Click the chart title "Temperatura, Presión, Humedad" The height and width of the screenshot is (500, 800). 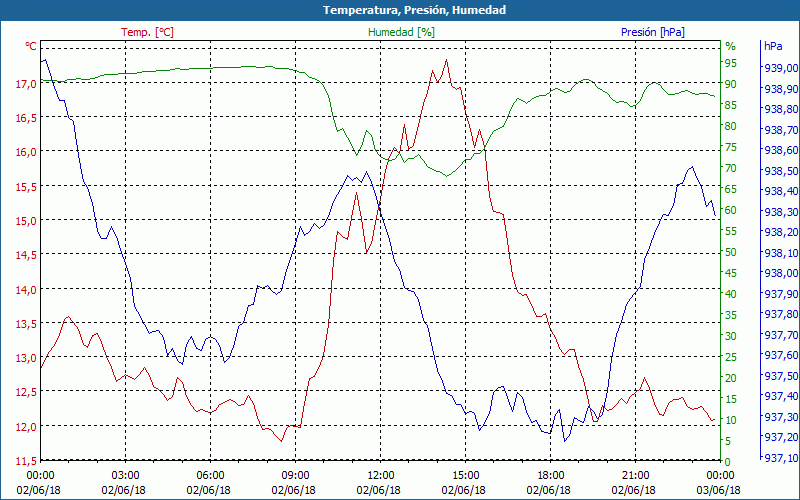(x=414, y=10)
